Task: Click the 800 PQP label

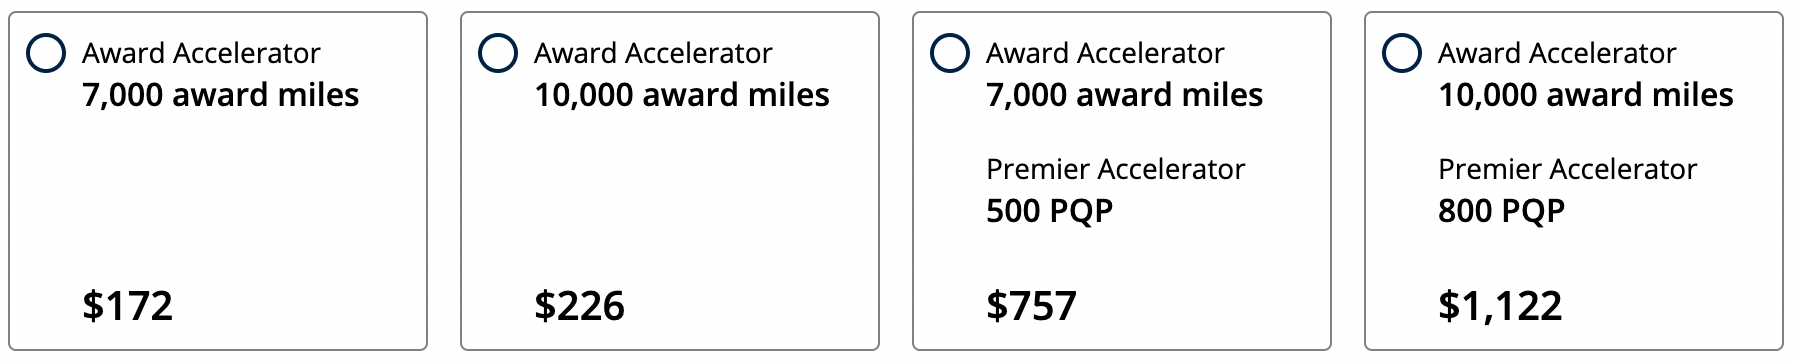Action: [x=1501, y=211]
